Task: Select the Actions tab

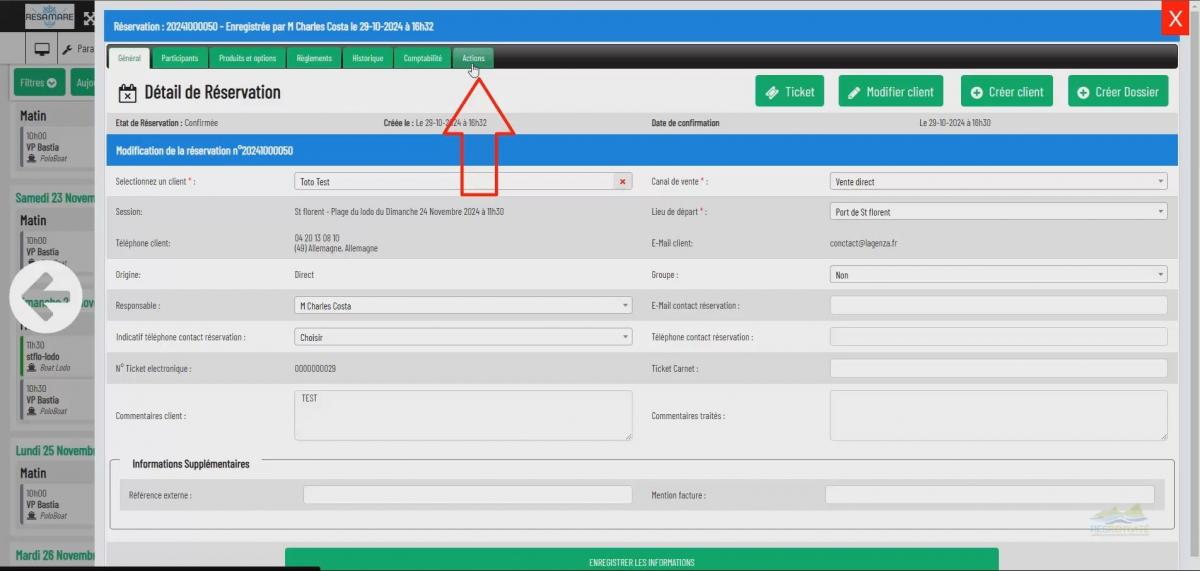Action: pos(473,58)
